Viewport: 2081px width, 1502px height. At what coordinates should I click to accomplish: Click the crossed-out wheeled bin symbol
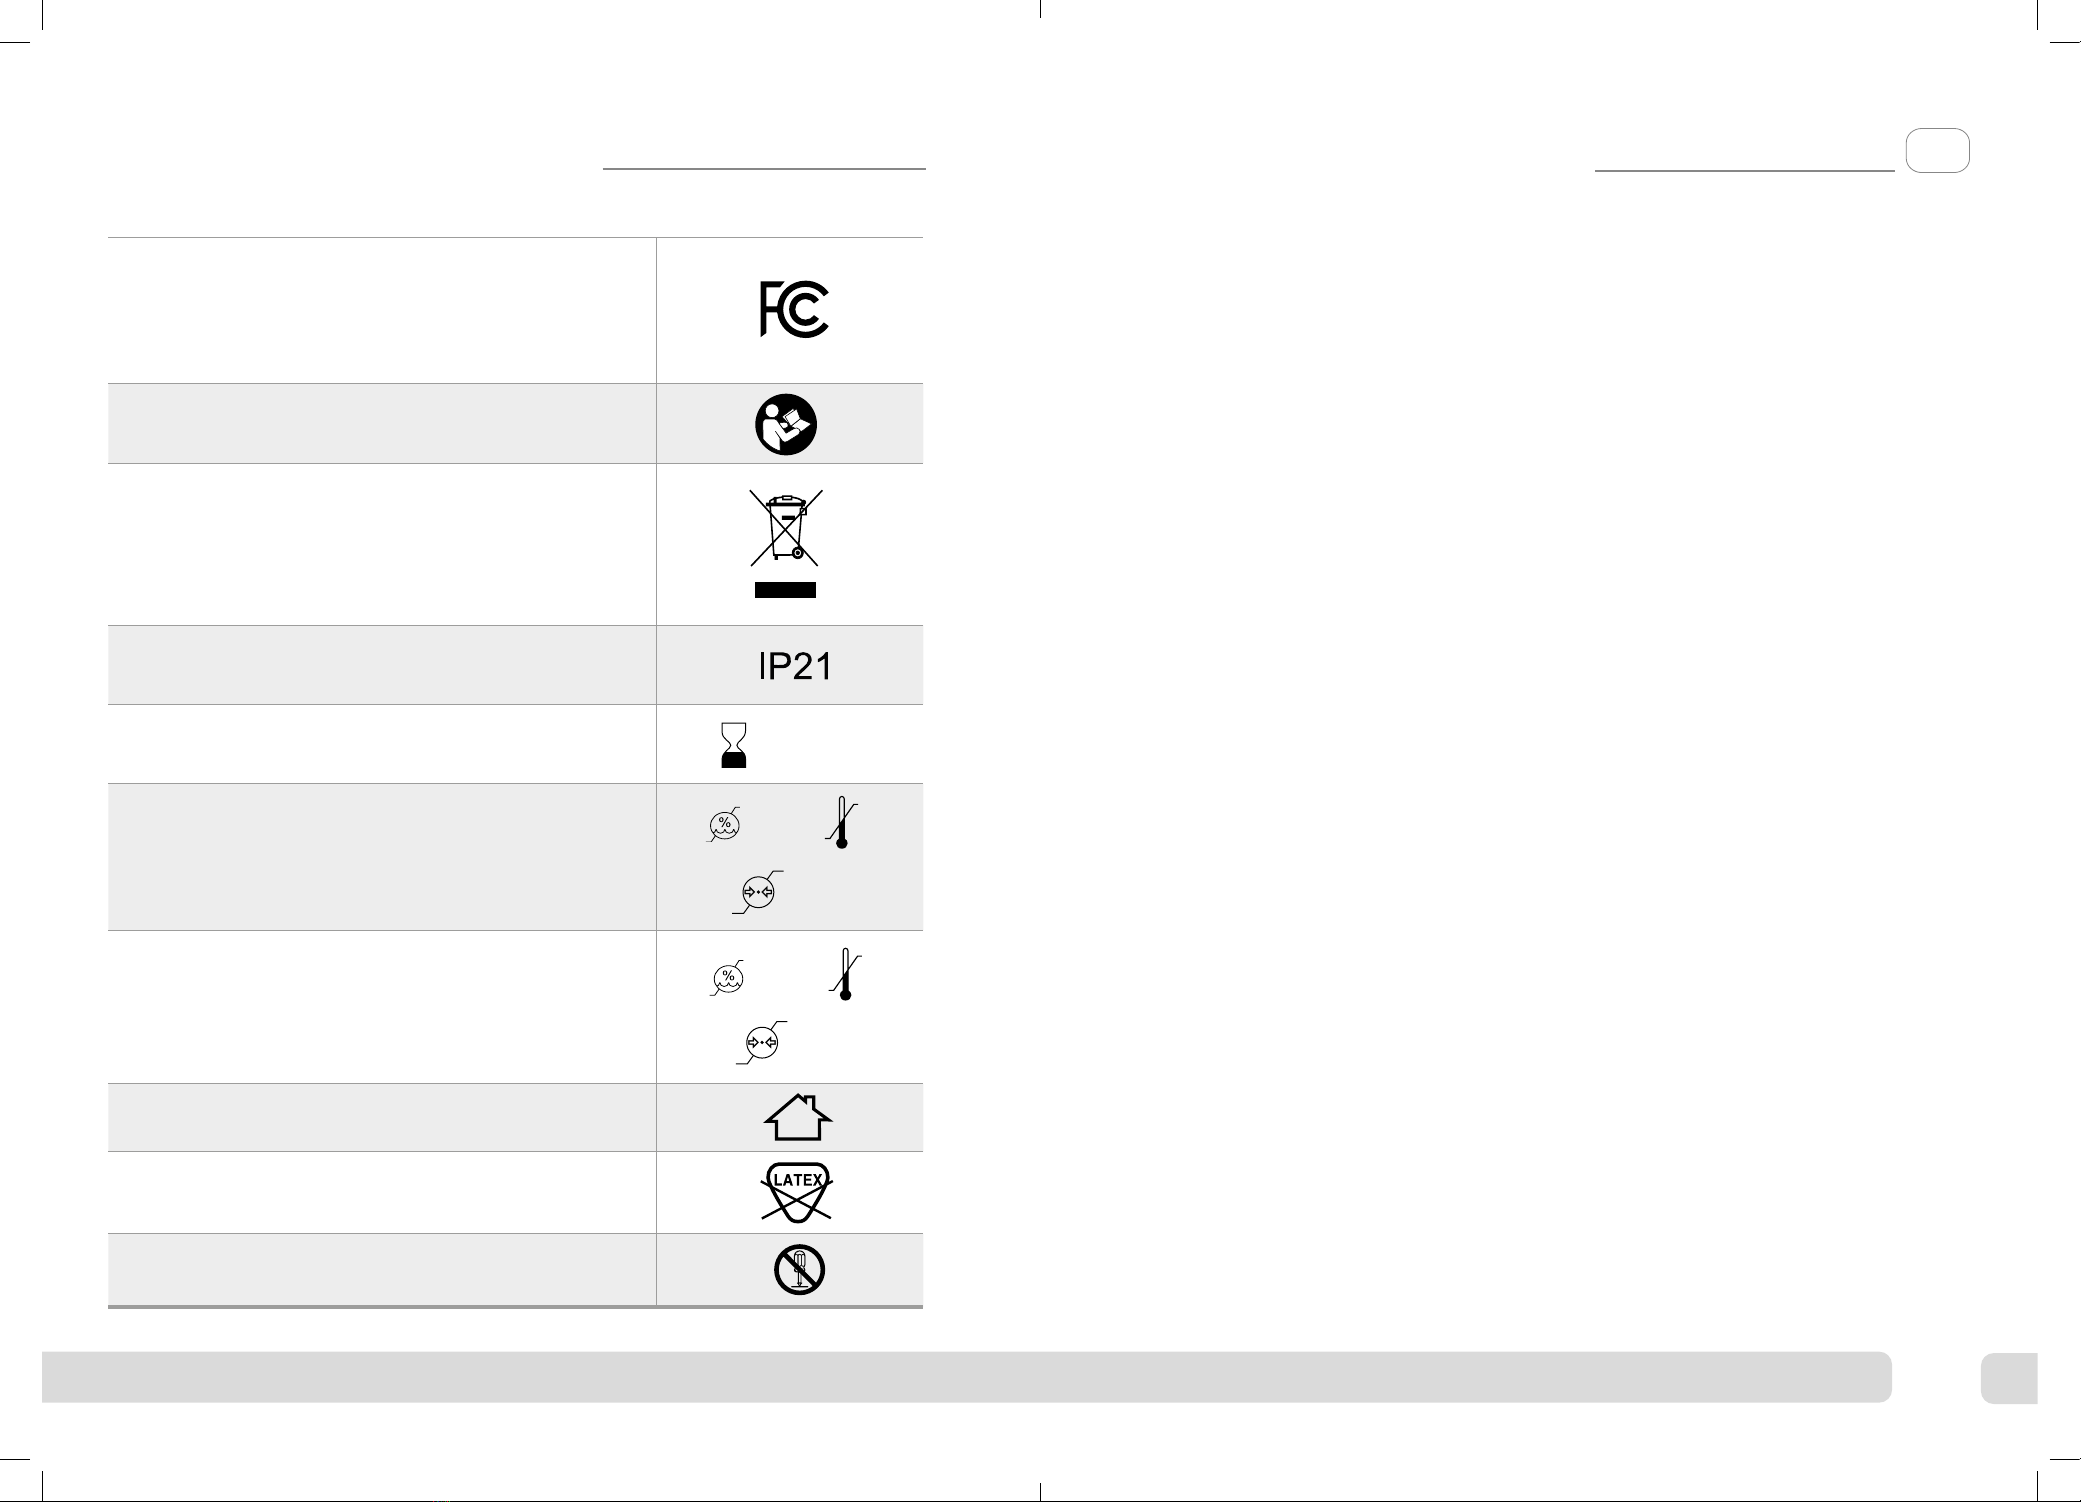pos(785,528)
